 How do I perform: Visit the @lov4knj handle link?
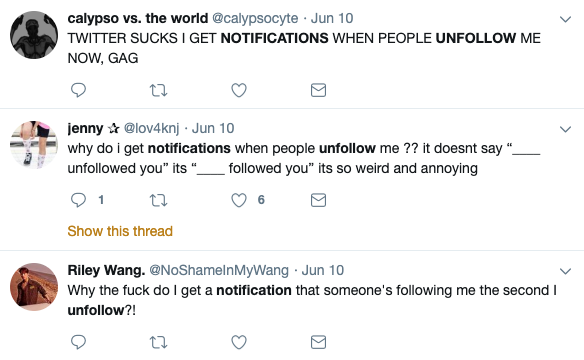[x=152, y=128]
